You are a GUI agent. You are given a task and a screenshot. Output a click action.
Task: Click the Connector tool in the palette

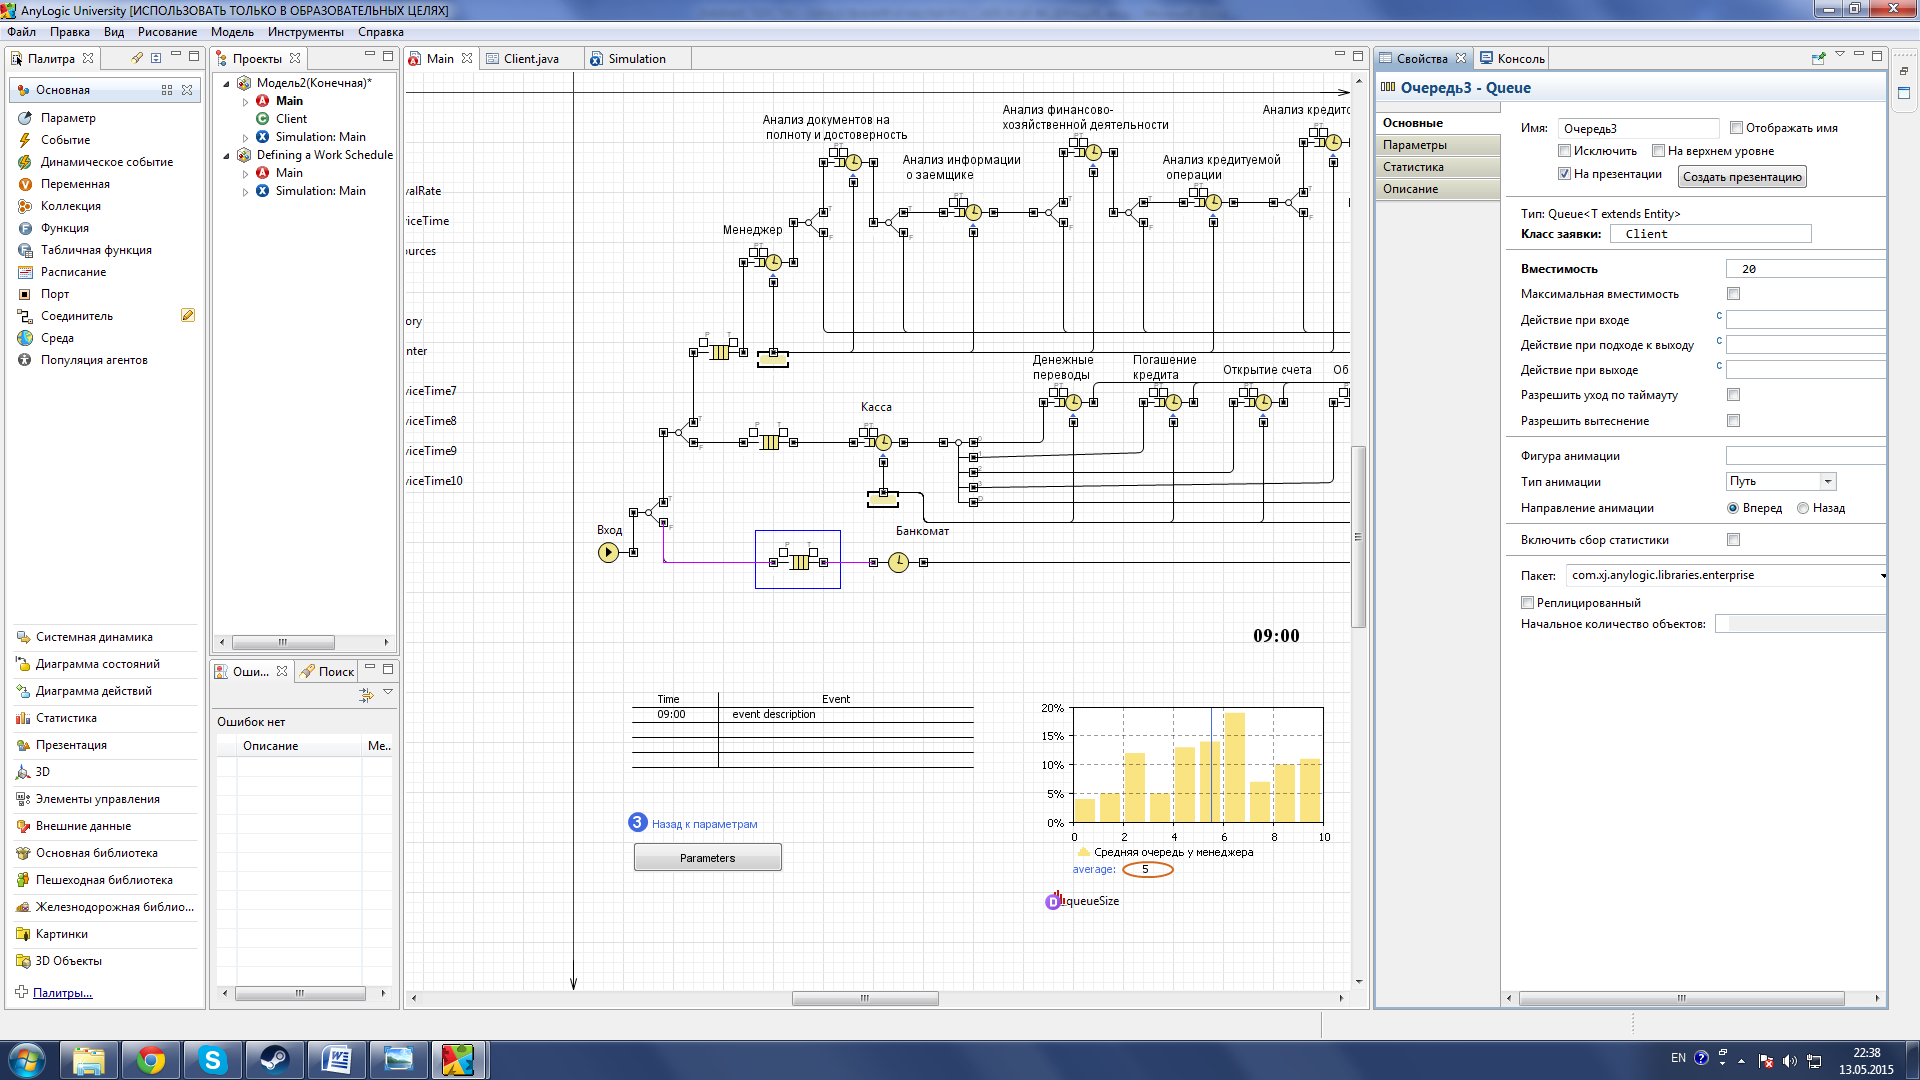pos(76,316)
